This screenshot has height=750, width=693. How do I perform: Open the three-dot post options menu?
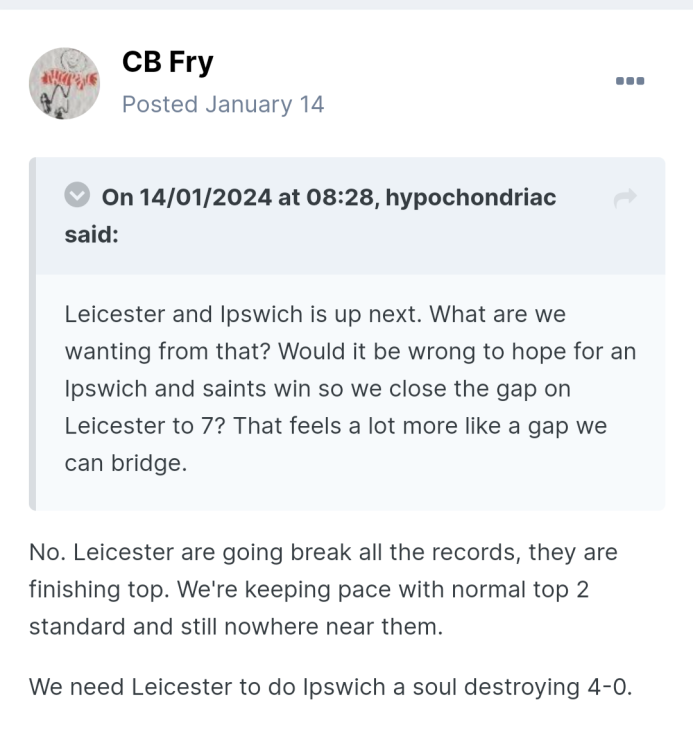[630, 80]
